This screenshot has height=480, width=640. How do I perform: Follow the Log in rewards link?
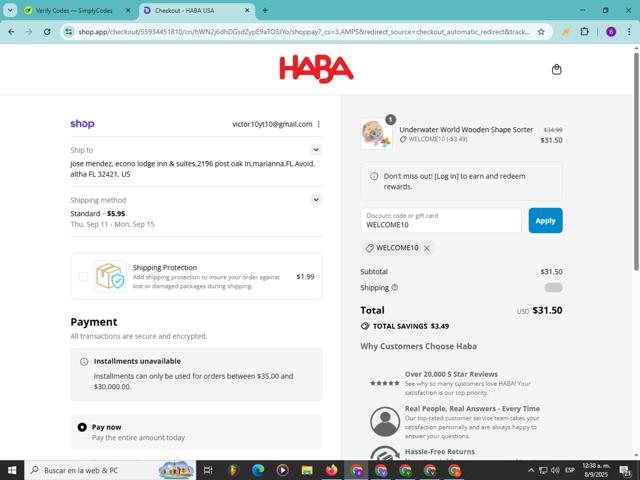click(446, 176)
